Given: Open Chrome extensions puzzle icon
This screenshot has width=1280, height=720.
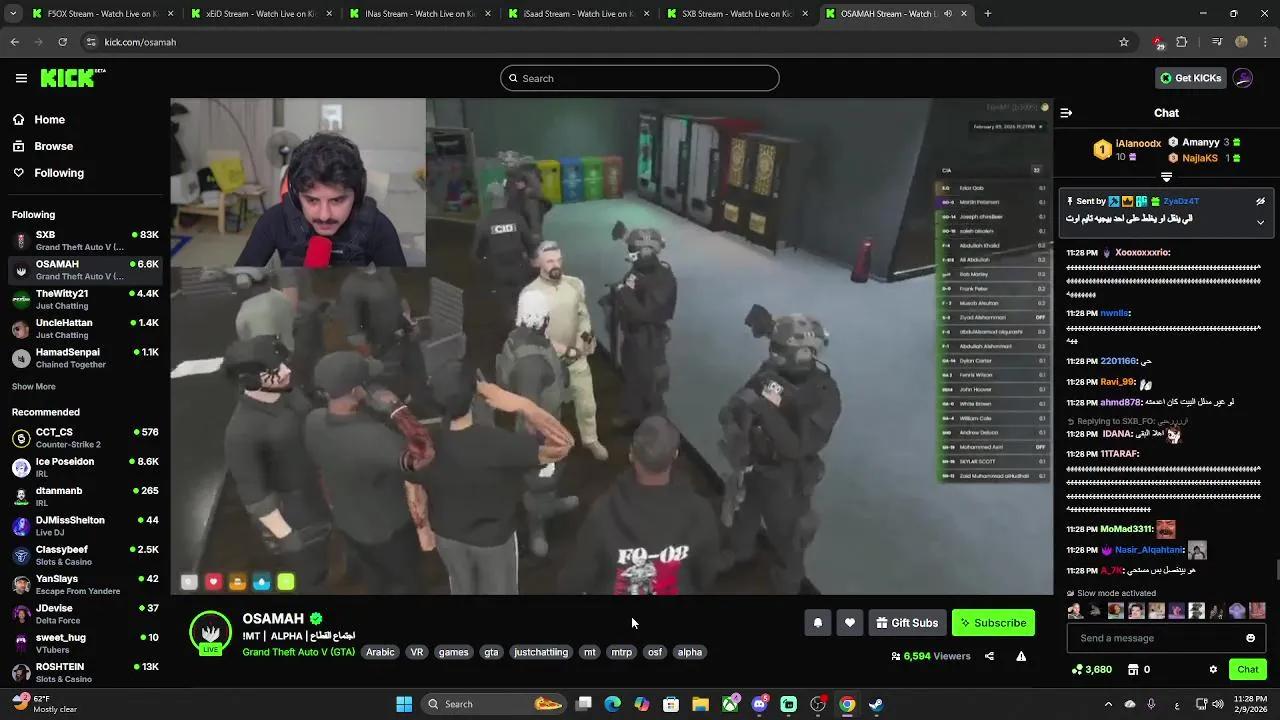Looking at the screenshot, I should click(1181, 42).
